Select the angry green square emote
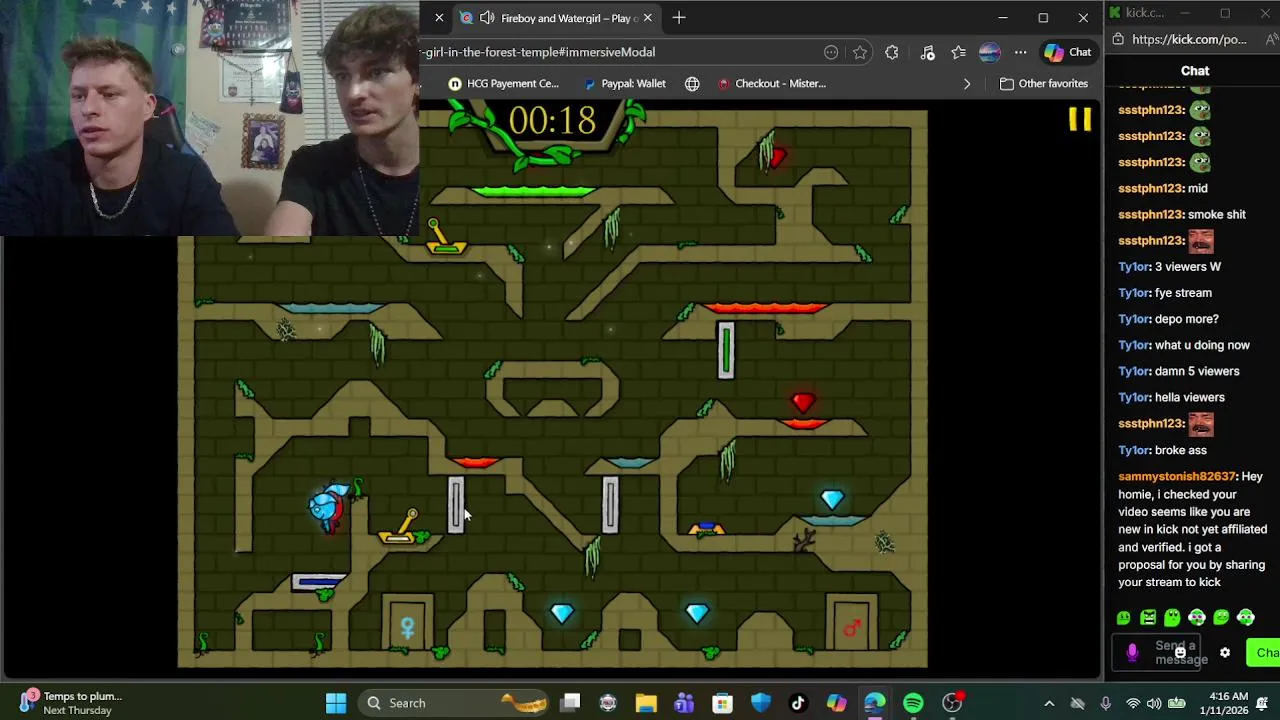 click(x=1148, y=618)
